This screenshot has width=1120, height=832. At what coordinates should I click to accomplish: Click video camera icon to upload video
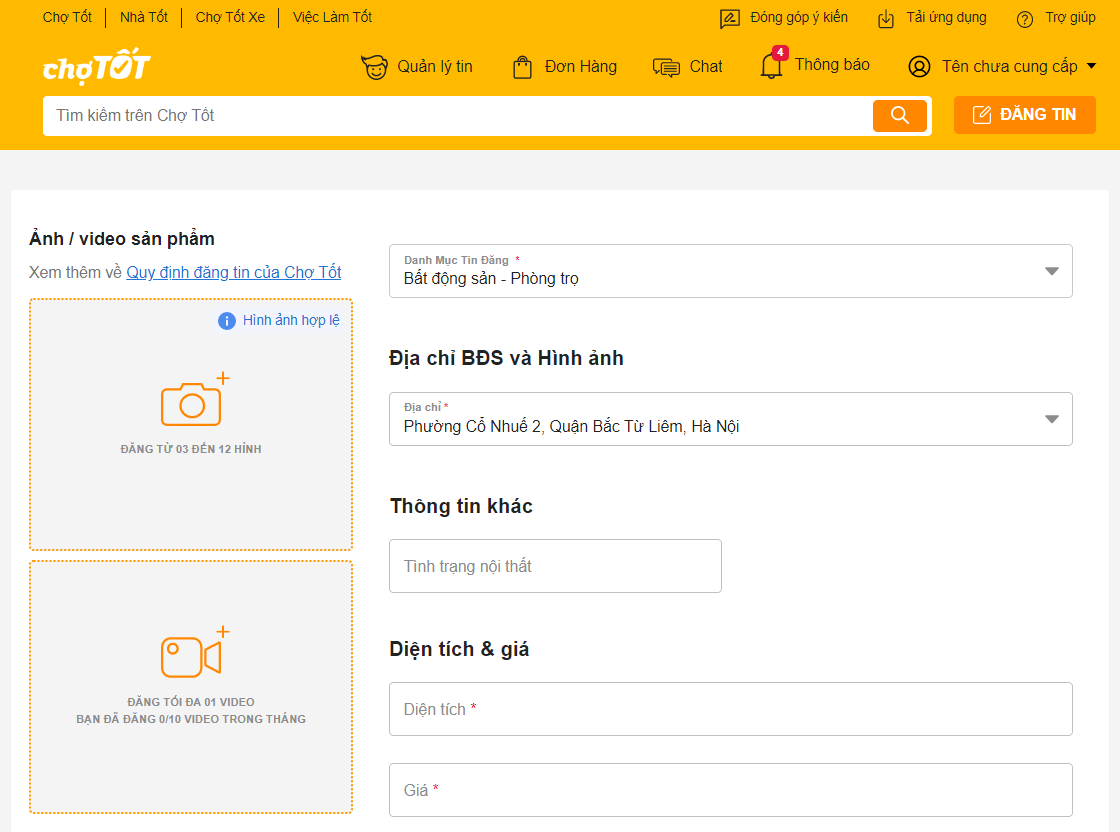[191, 657]
